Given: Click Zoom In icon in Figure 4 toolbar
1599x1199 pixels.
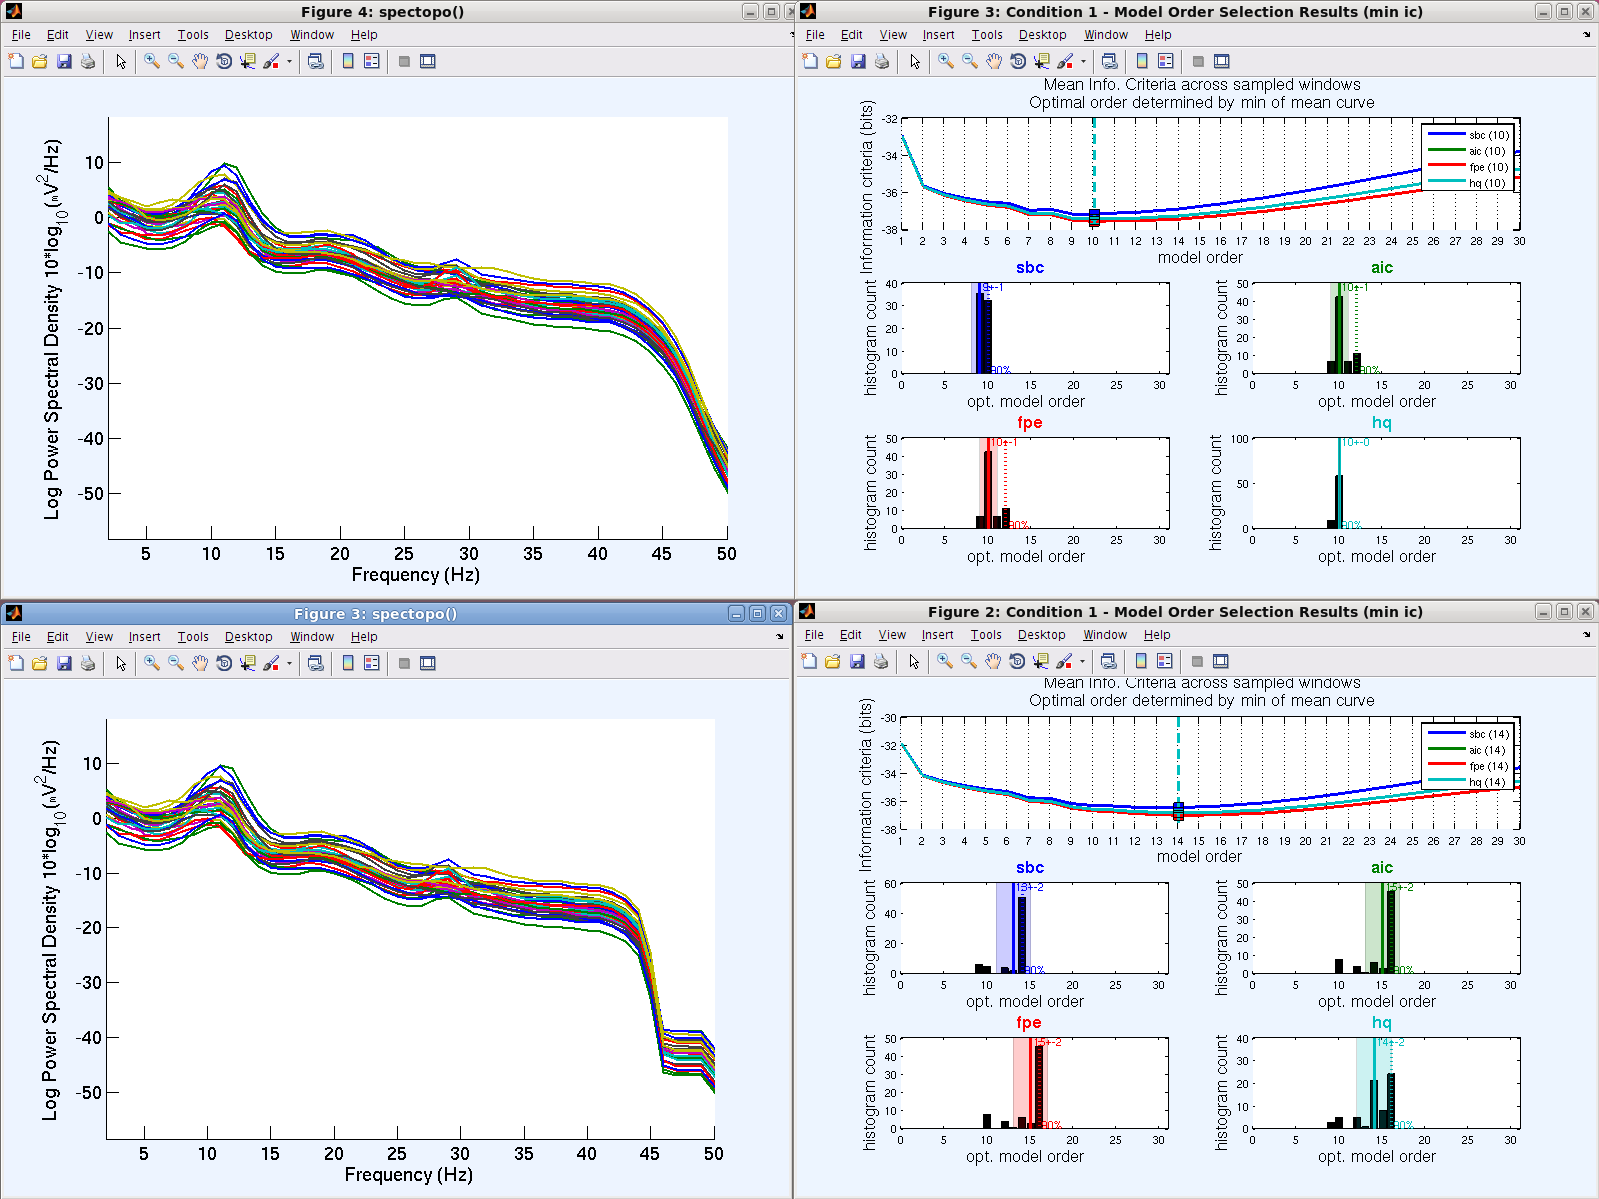Looking at the screenshot, I should [x=152, y=61].
